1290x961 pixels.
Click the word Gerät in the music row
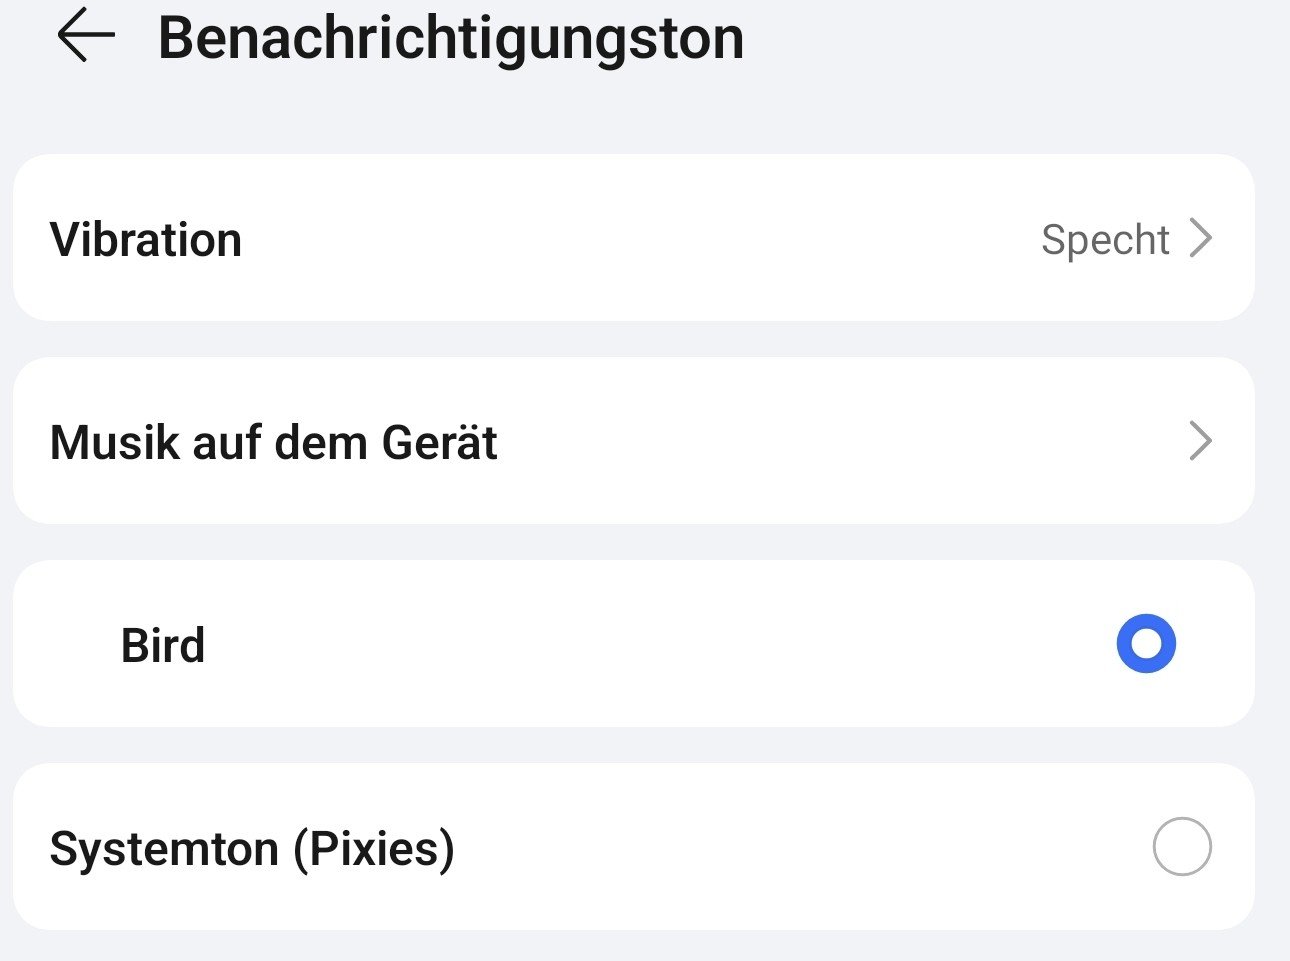click(439, 442)
